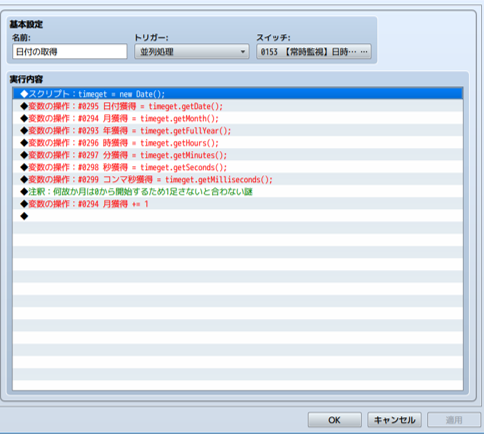Select the empty last command line diamond
The width and height of the screenshot is (484, 434).
point(238,216)
